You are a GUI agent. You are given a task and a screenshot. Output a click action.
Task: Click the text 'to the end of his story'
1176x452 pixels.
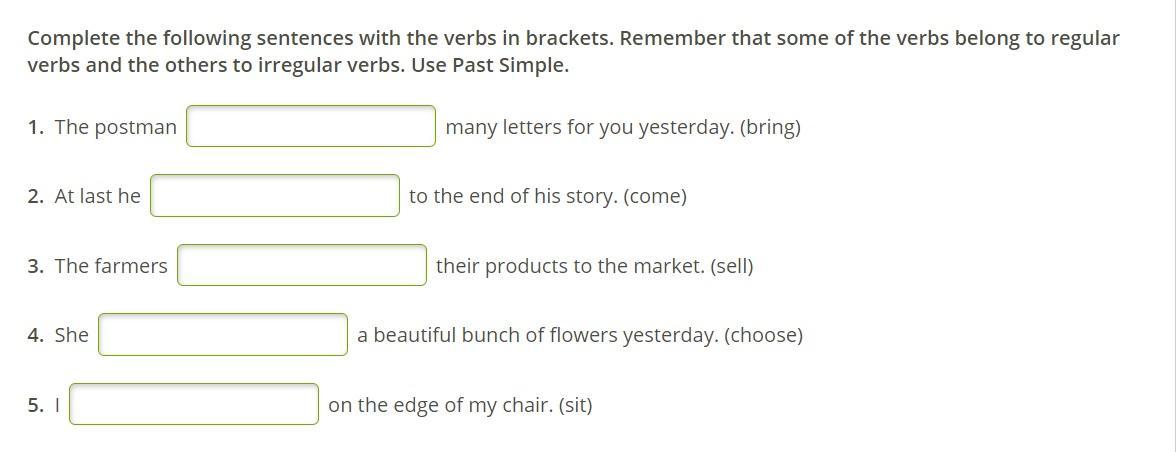click(x=514, y=196)
